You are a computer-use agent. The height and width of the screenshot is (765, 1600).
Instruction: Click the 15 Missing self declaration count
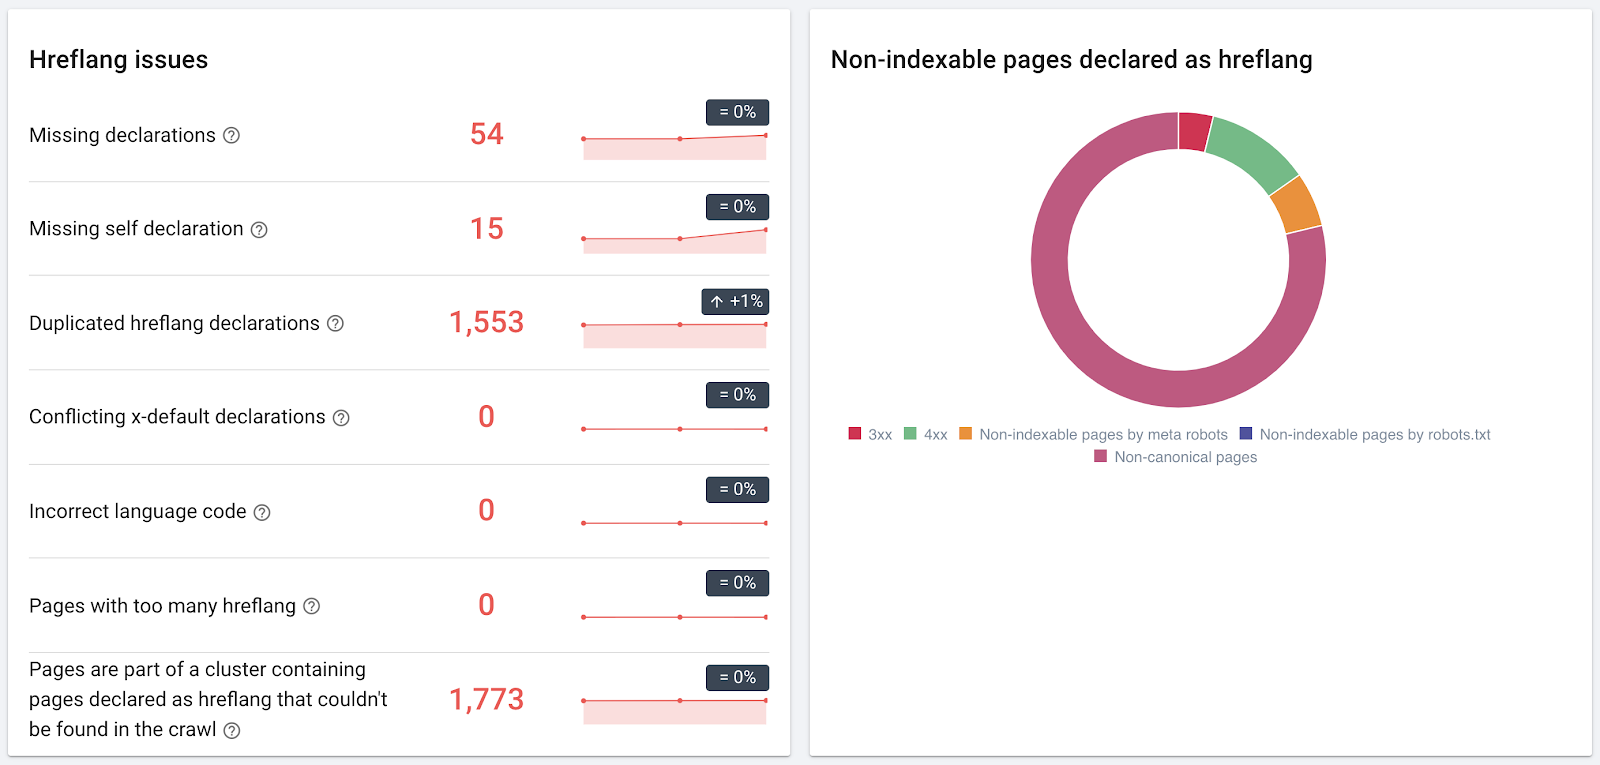click(x=487, y=229)
